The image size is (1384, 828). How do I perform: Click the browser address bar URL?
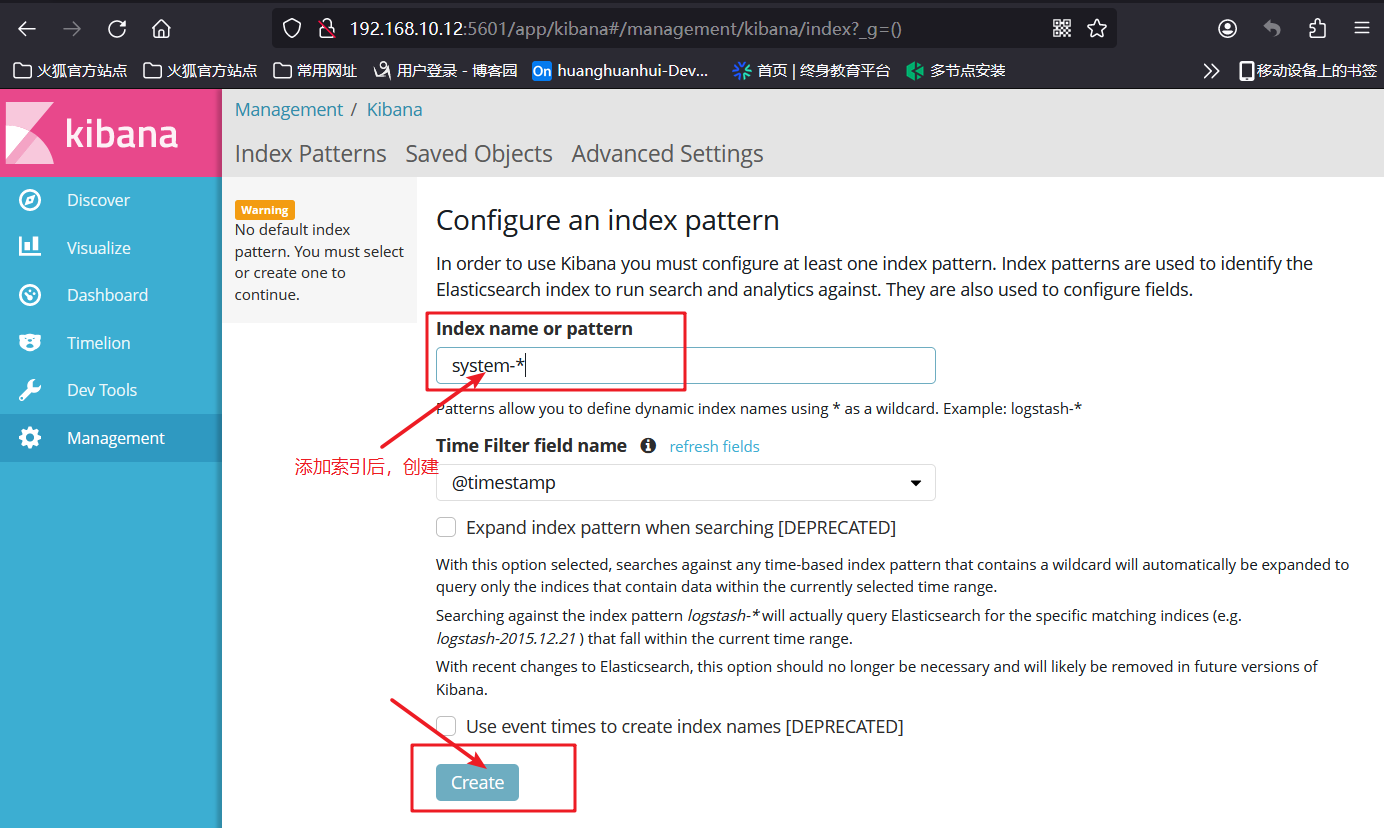(625, 29)
